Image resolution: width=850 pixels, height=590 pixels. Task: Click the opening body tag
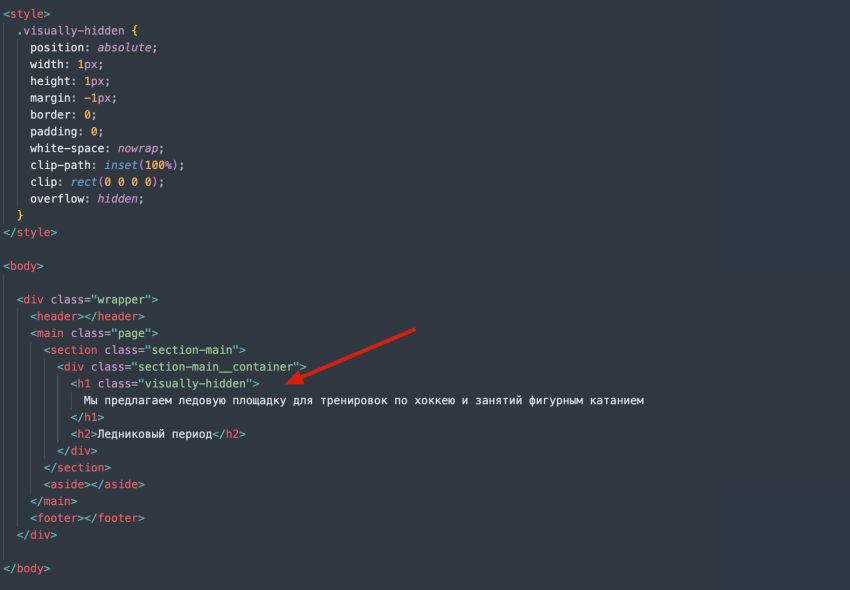tap(22, 265)
